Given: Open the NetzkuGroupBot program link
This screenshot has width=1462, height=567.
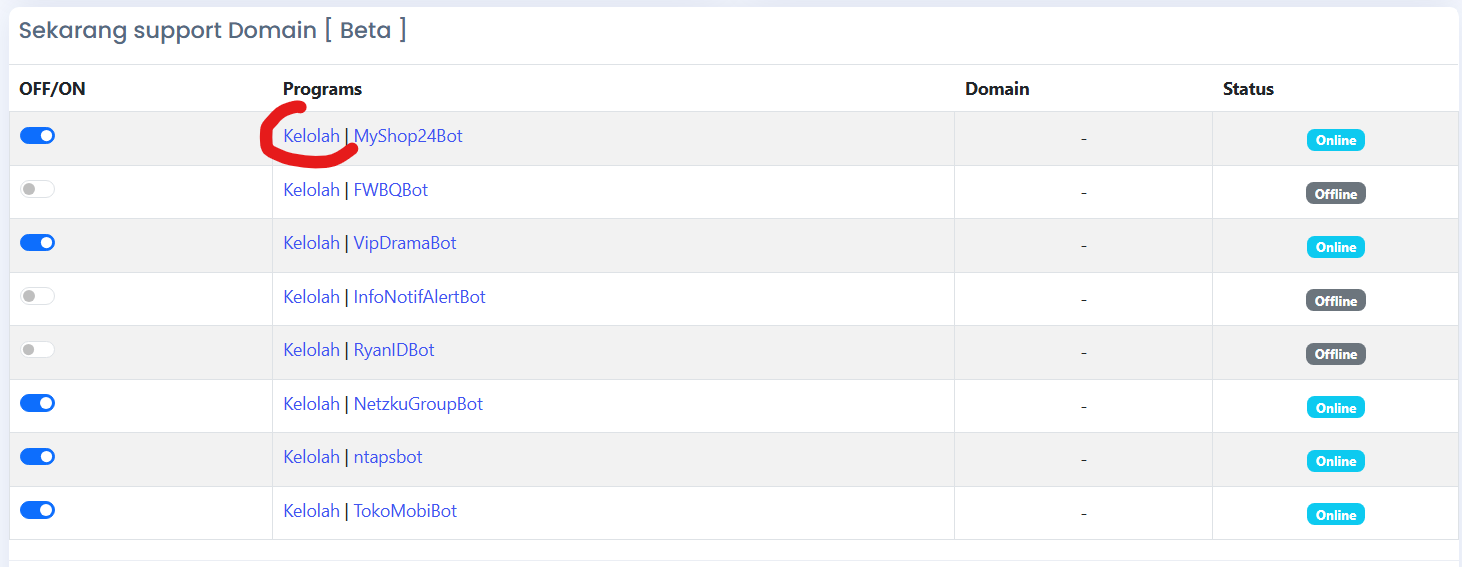Looking at the screenshot, I should tap(418, 404).
